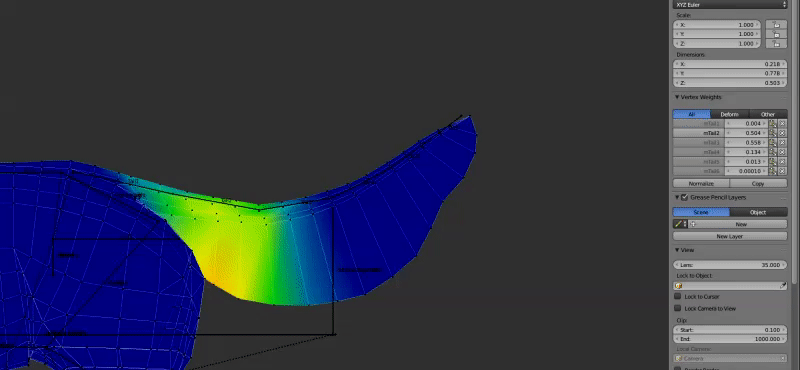The width and height of the screenshot is (800, 370).
Task: Enable the Lock to Cursor checkbox
Action: coord(678,296)
